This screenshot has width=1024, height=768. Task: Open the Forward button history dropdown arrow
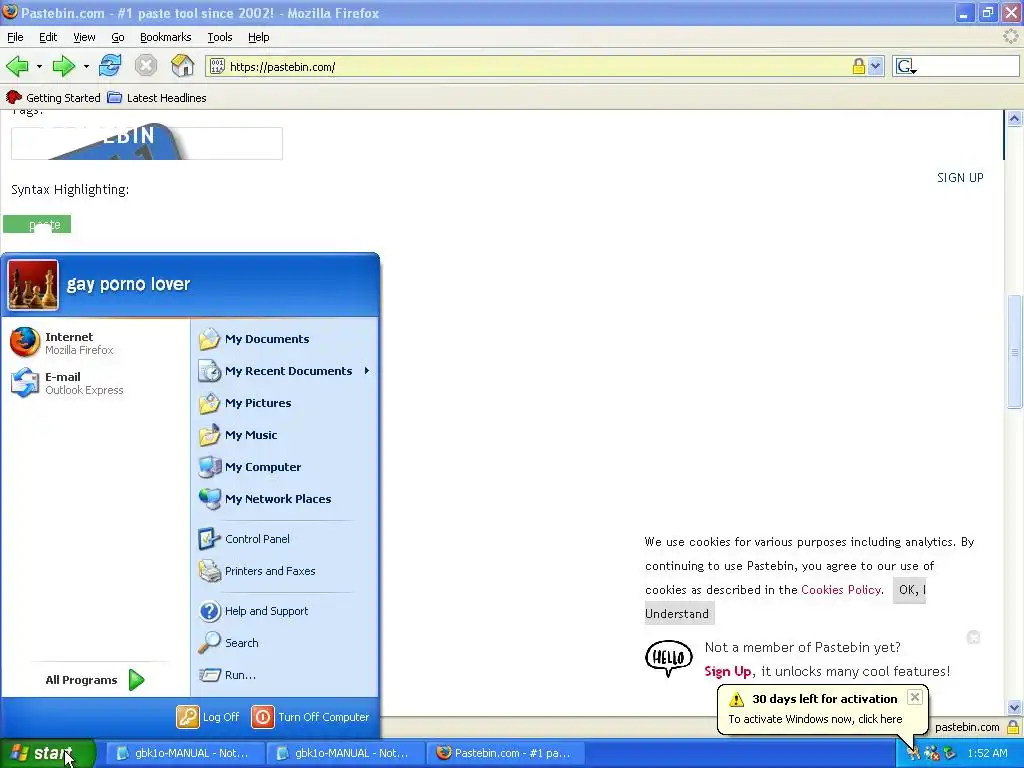[x=86, y=66]
